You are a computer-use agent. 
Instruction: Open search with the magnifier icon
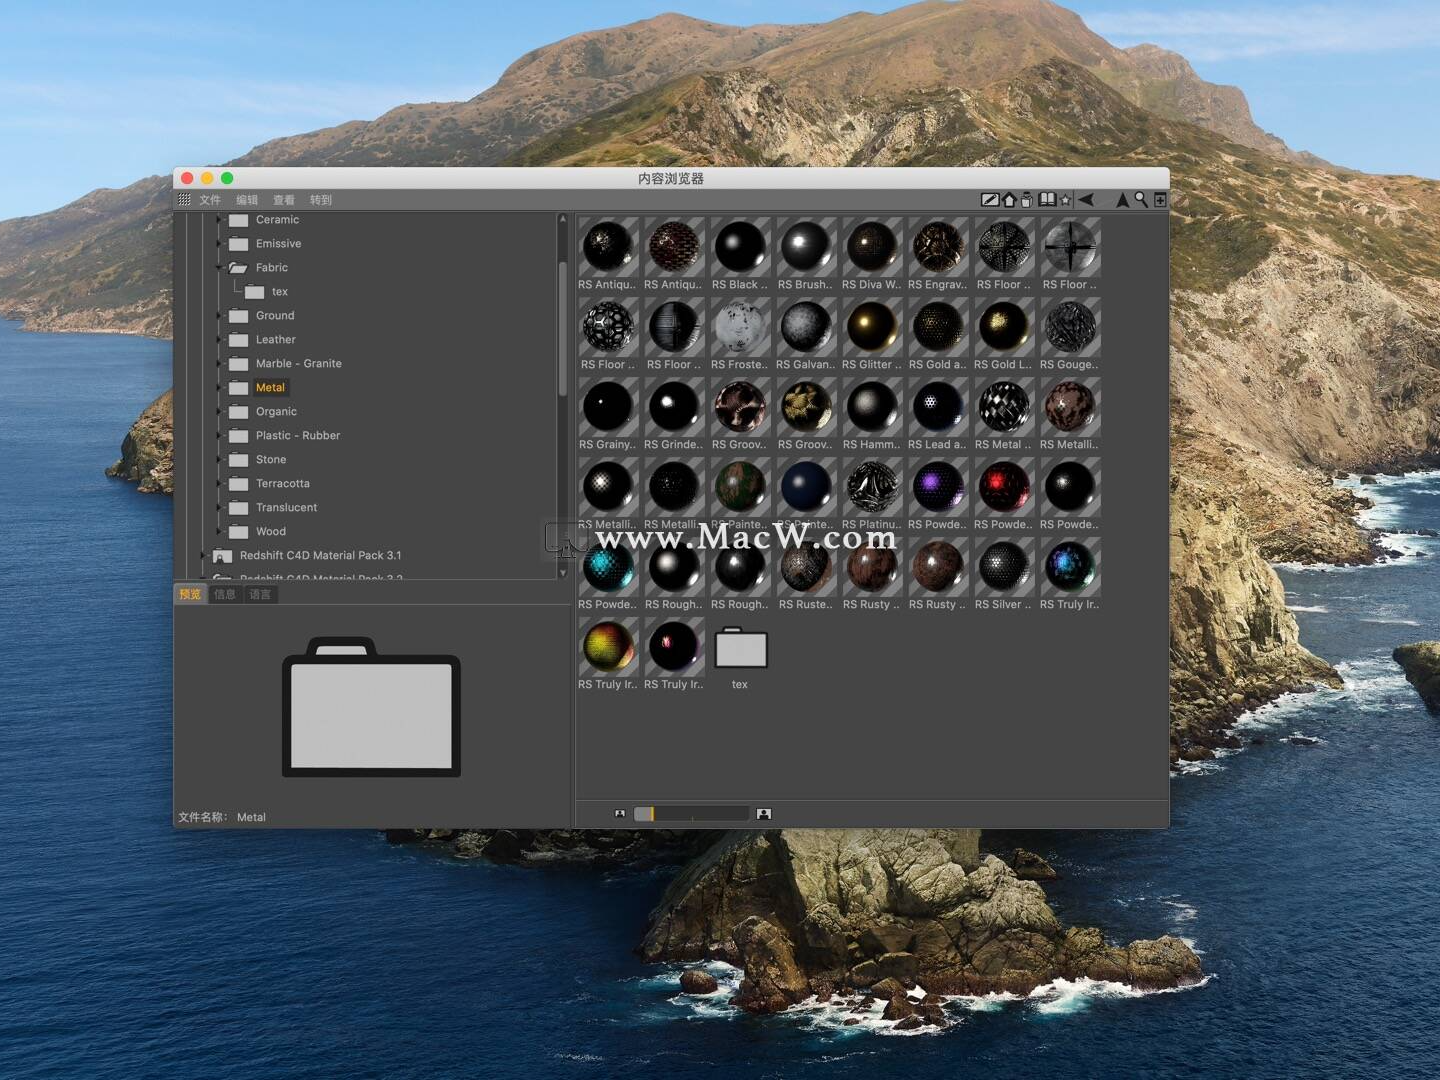pos(1141,199)
